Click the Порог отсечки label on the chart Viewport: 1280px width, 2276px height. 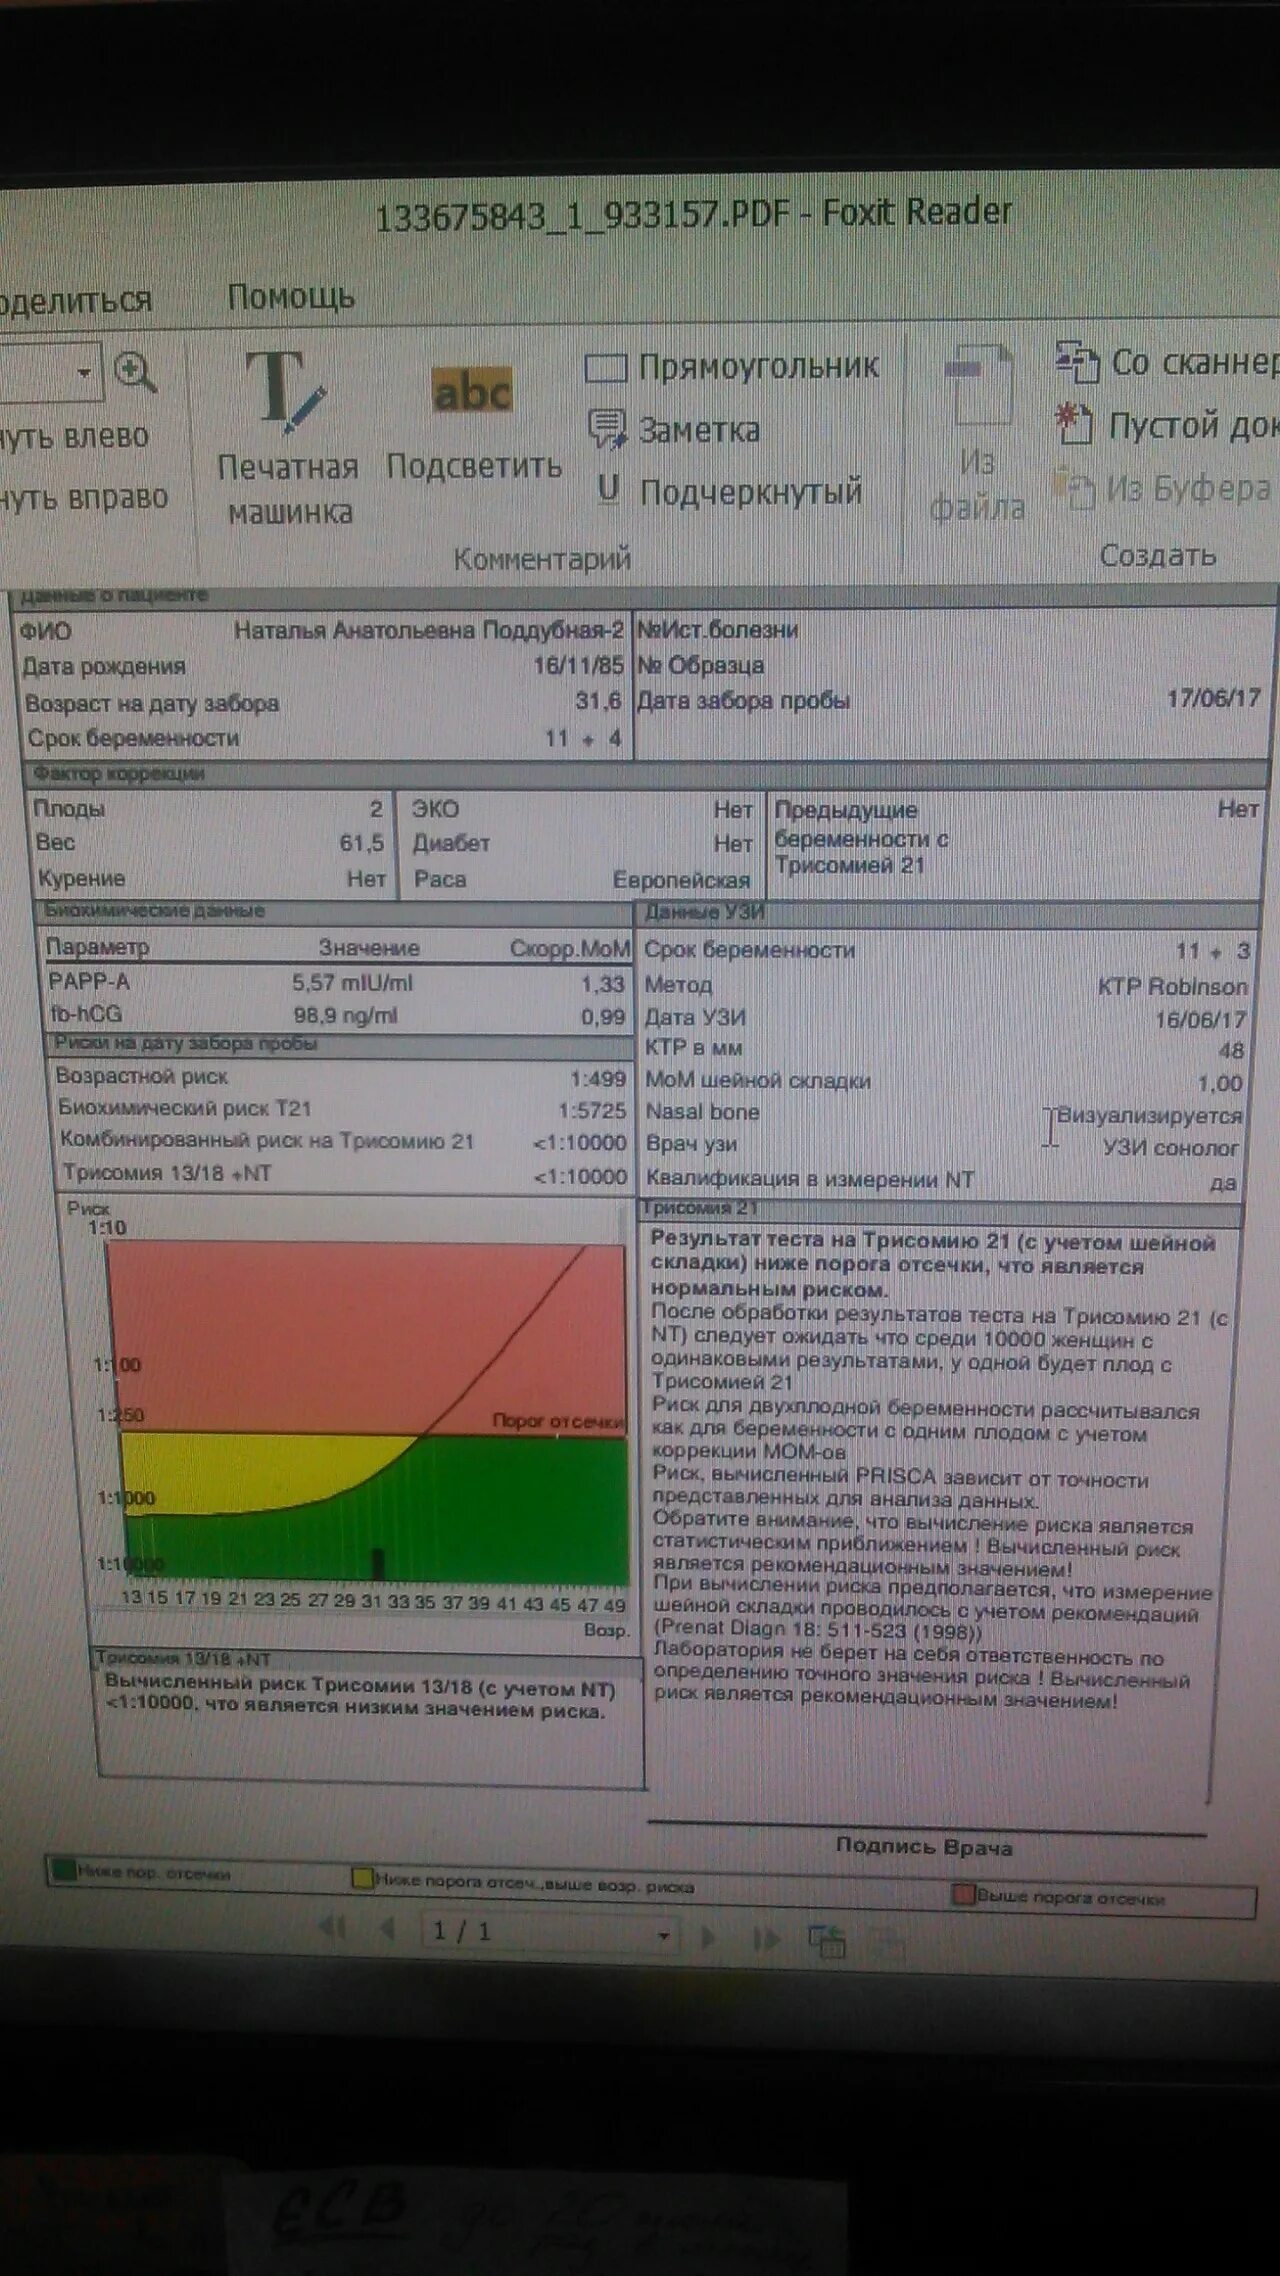pyautogui.click(x=557, y=1420)
